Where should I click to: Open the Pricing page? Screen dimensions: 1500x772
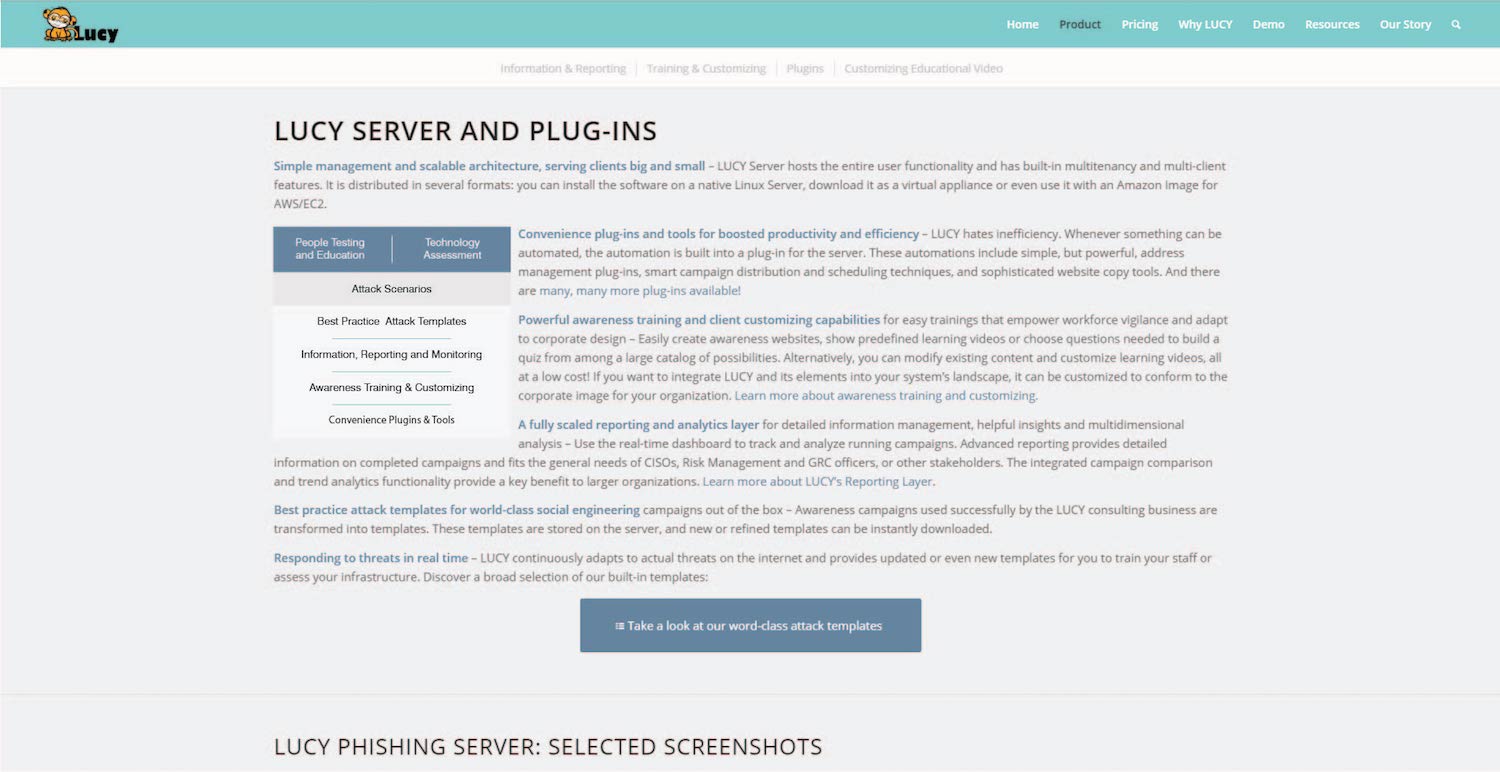point(1140,25)
